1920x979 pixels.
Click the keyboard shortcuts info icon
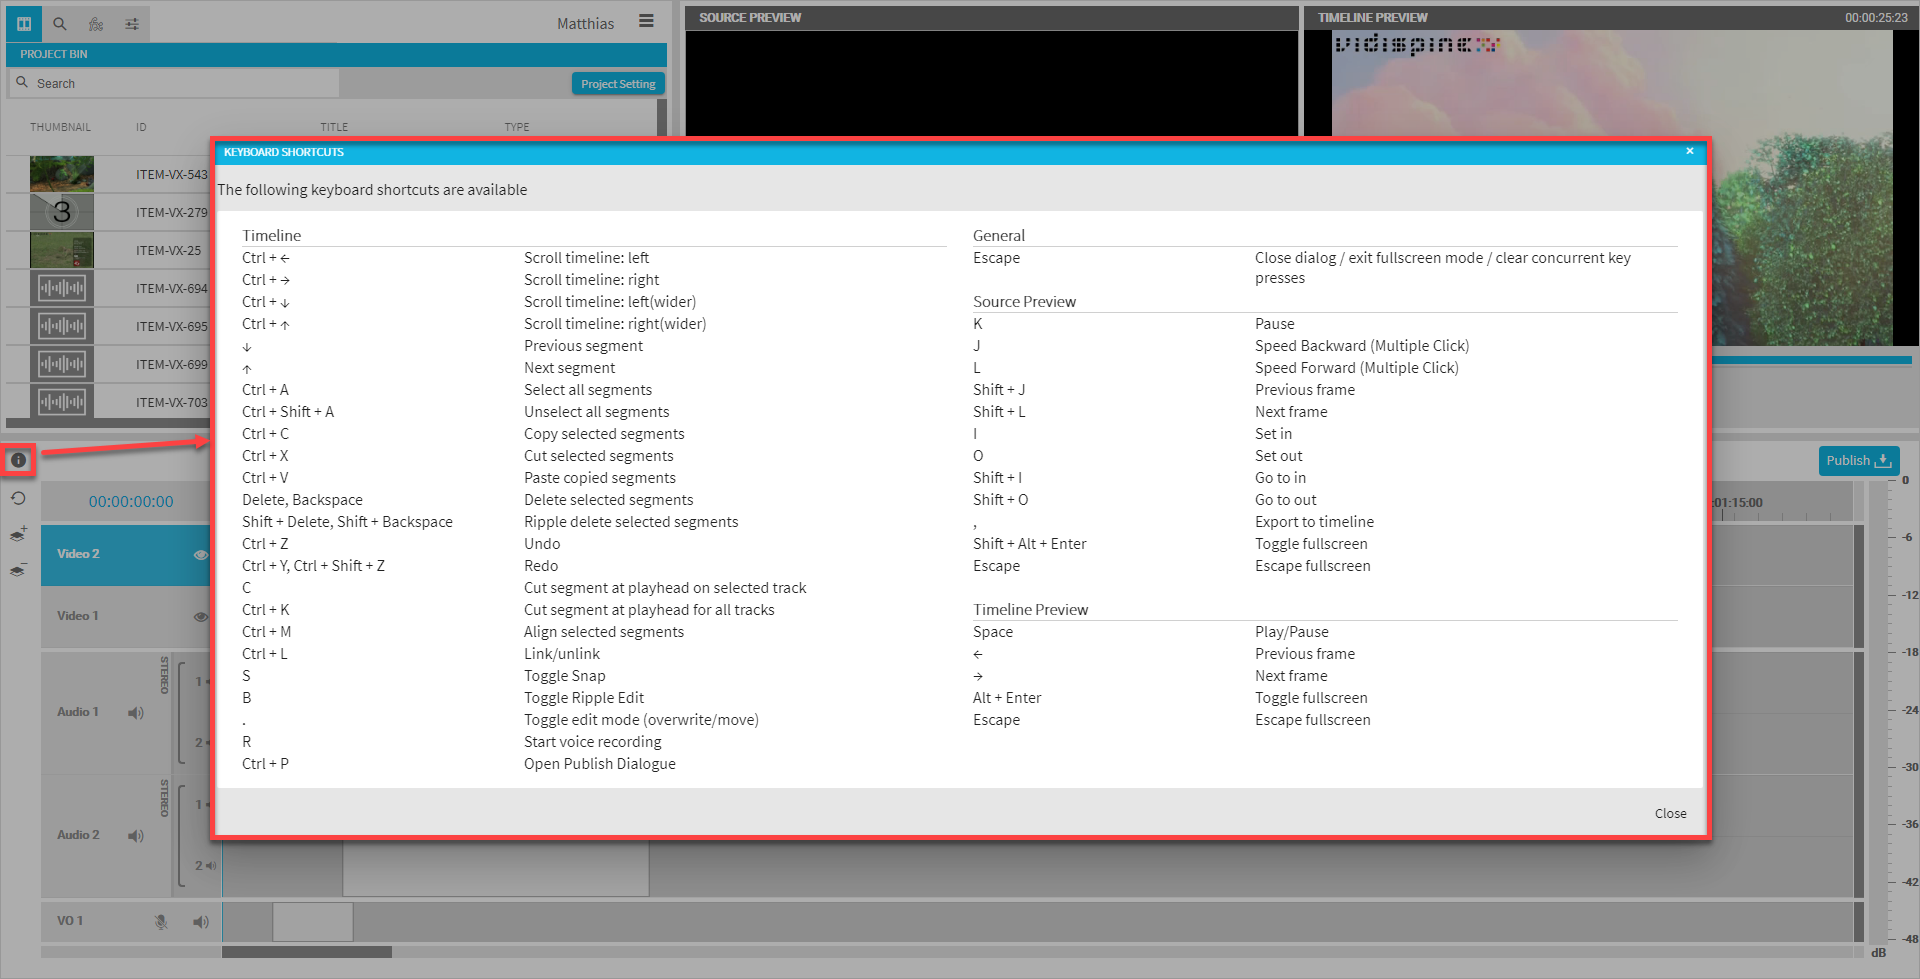(18, 460)
